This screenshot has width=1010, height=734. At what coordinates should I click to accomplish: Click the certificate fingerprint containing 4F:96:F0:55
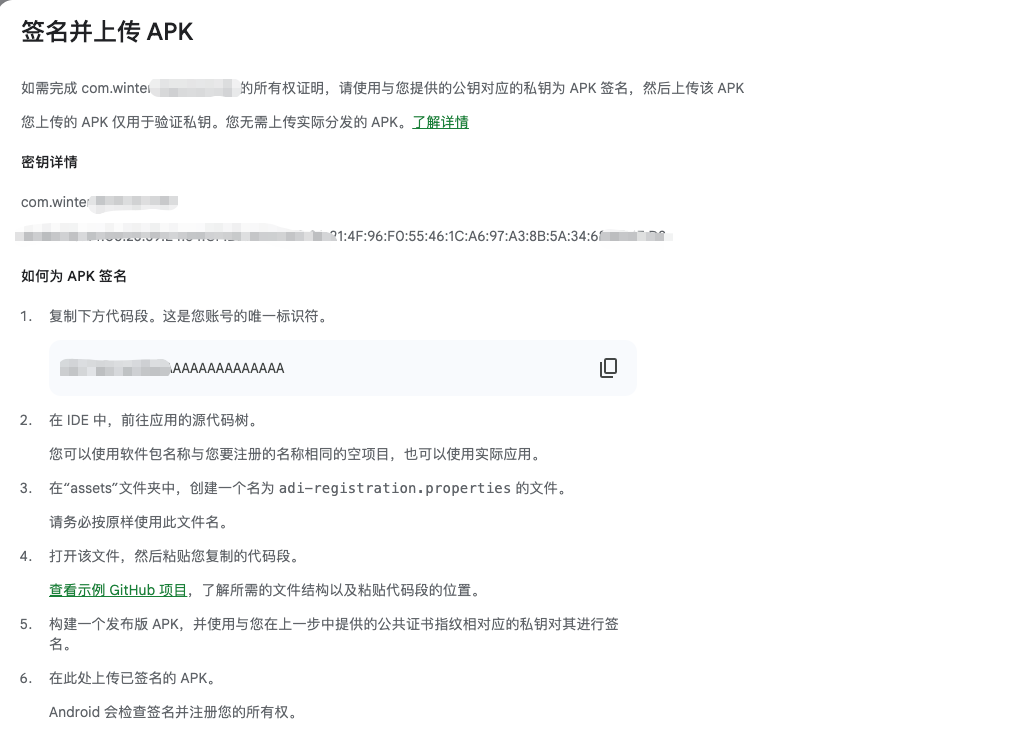[x=343, y=236]
